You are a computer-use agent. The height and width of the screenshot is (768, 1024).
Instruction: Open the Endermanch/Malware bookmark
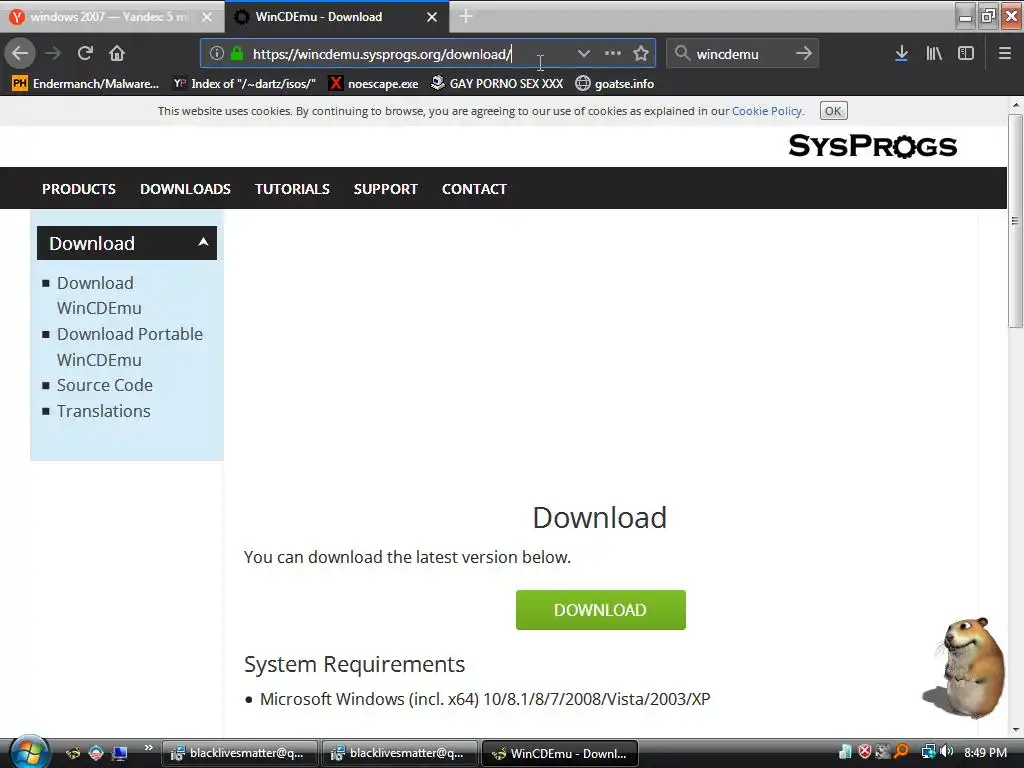[86, 84]
